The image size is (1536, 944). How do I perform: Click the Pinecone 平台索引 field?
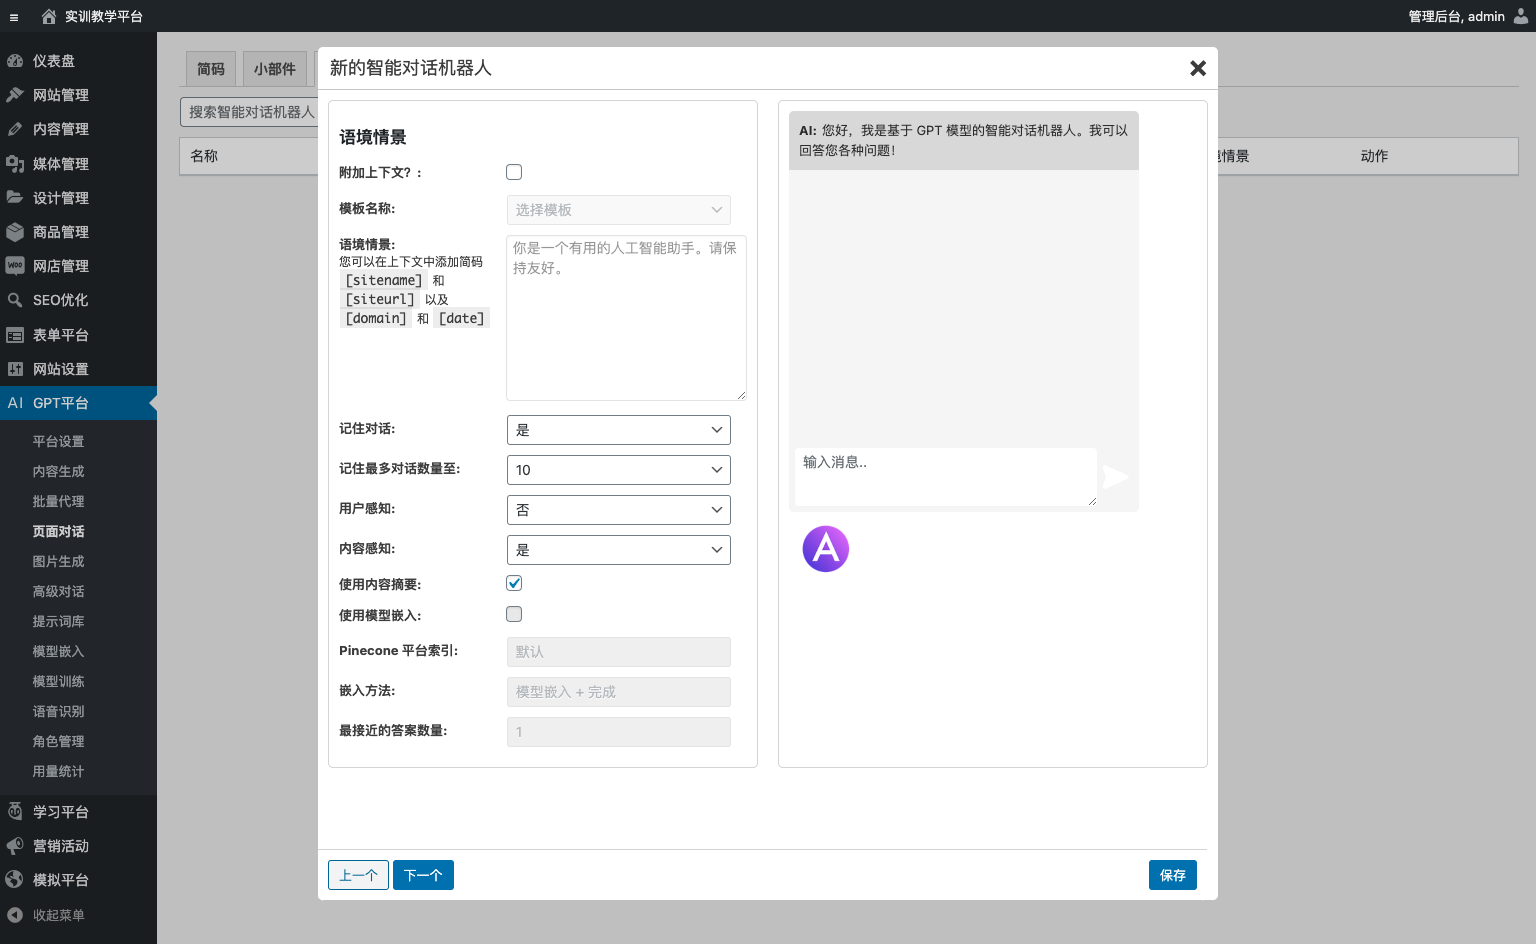[x=619, y=652]
